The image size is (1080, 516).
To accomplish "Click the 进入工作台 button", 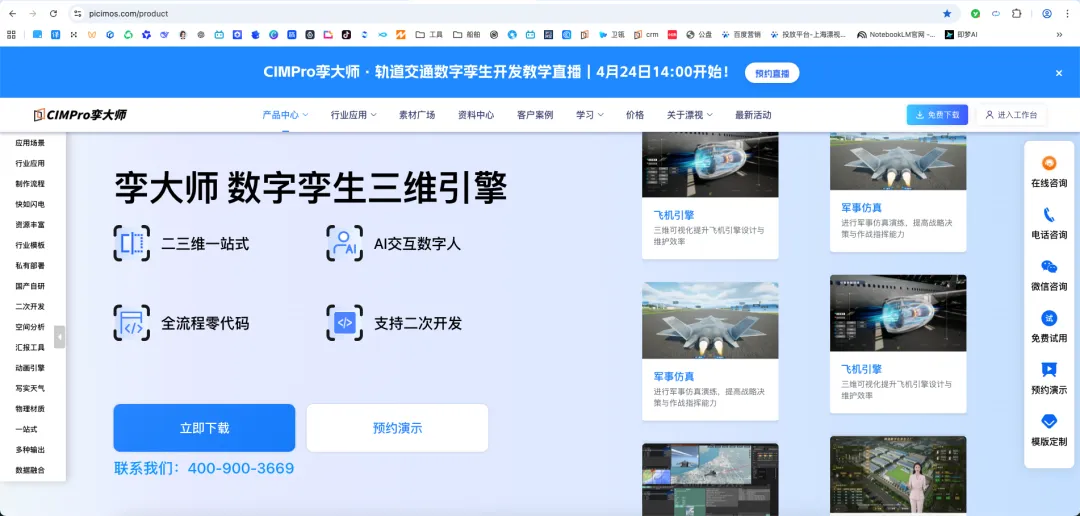I will (x=1011, y=115).
